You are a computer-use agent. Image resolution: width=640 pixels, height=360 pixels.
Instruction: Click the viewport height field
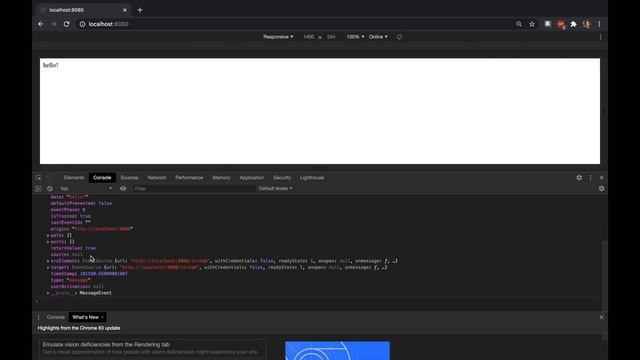(x=331, y=37)
